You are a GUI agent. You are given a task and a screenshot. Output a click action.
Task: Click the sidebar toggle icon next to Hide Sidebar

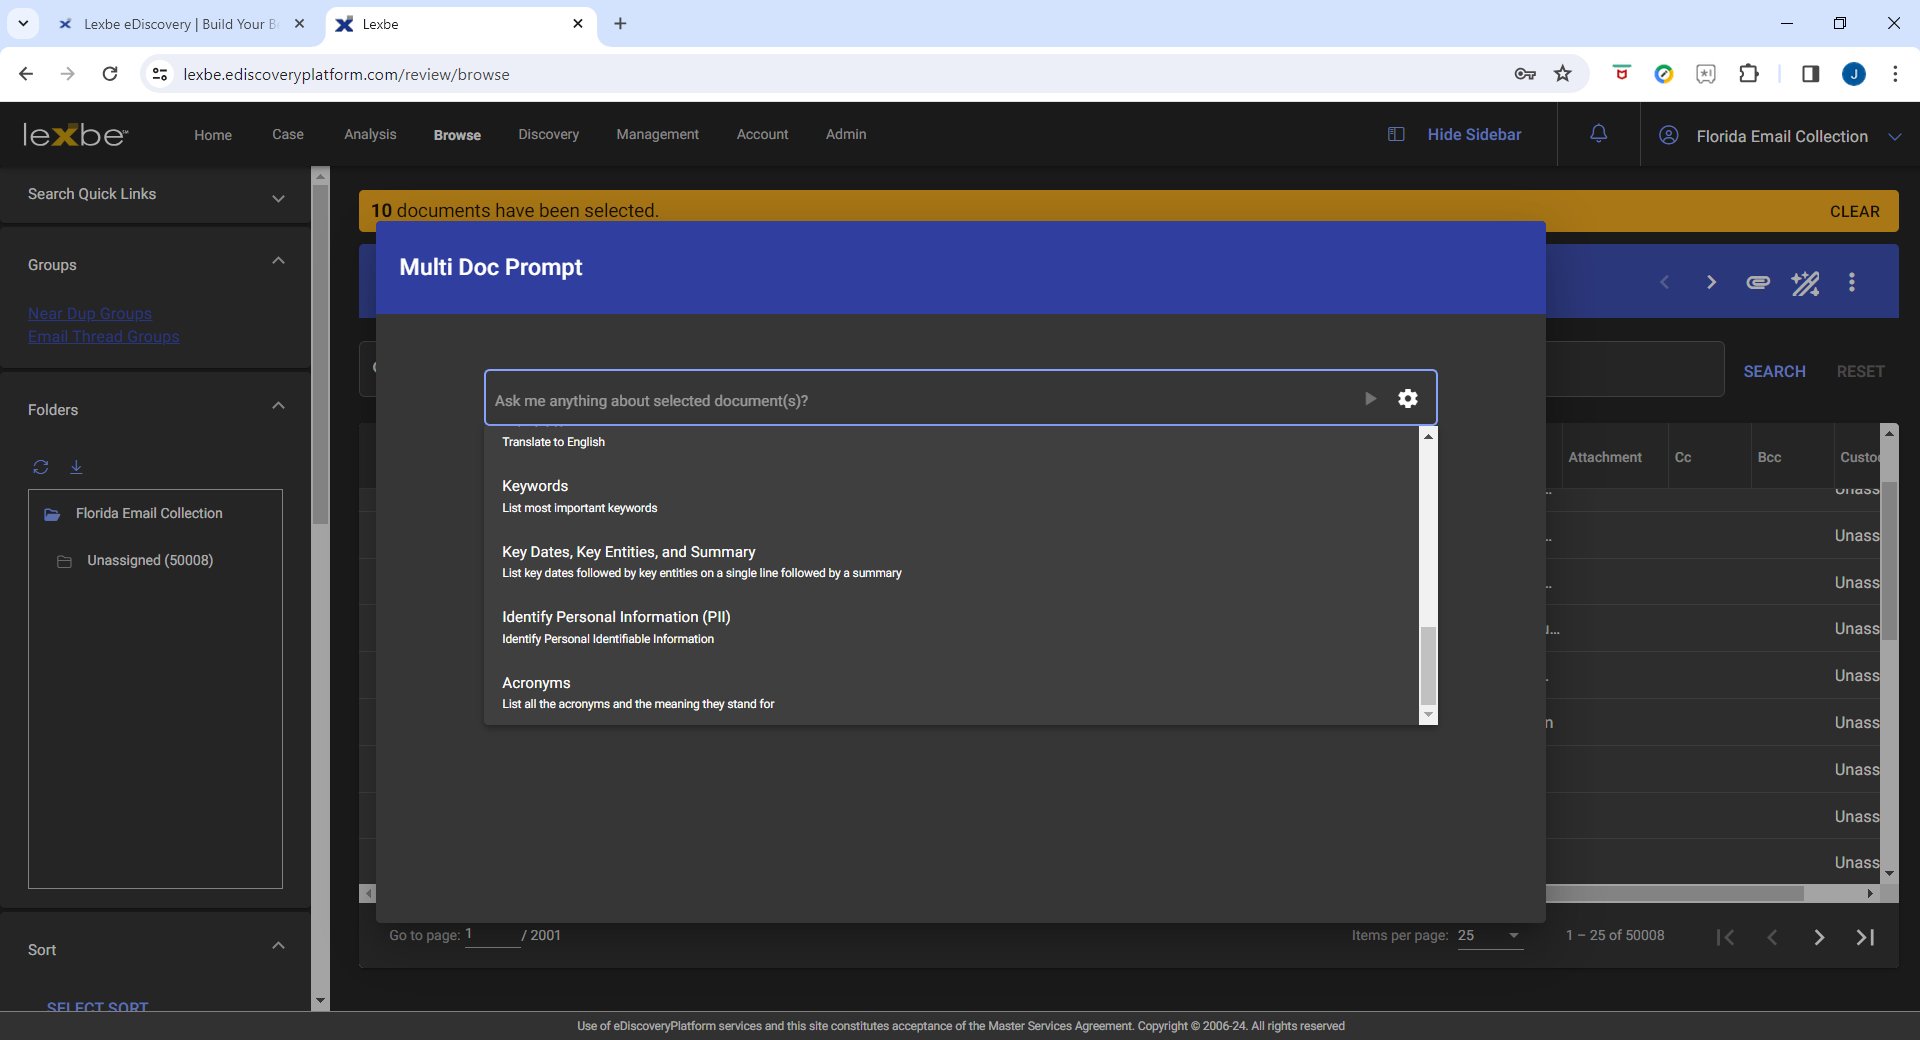tap(1395, 134)
